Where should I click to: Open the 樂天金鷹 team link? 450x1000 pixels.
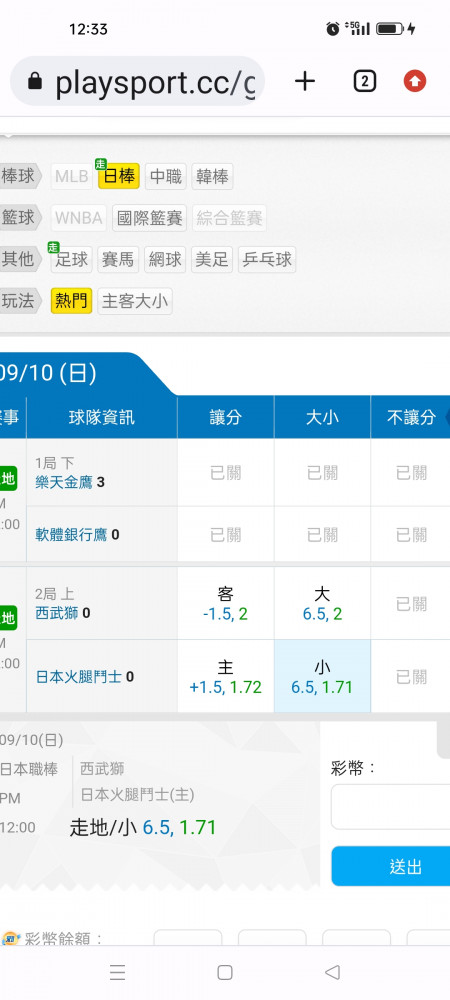64,482
